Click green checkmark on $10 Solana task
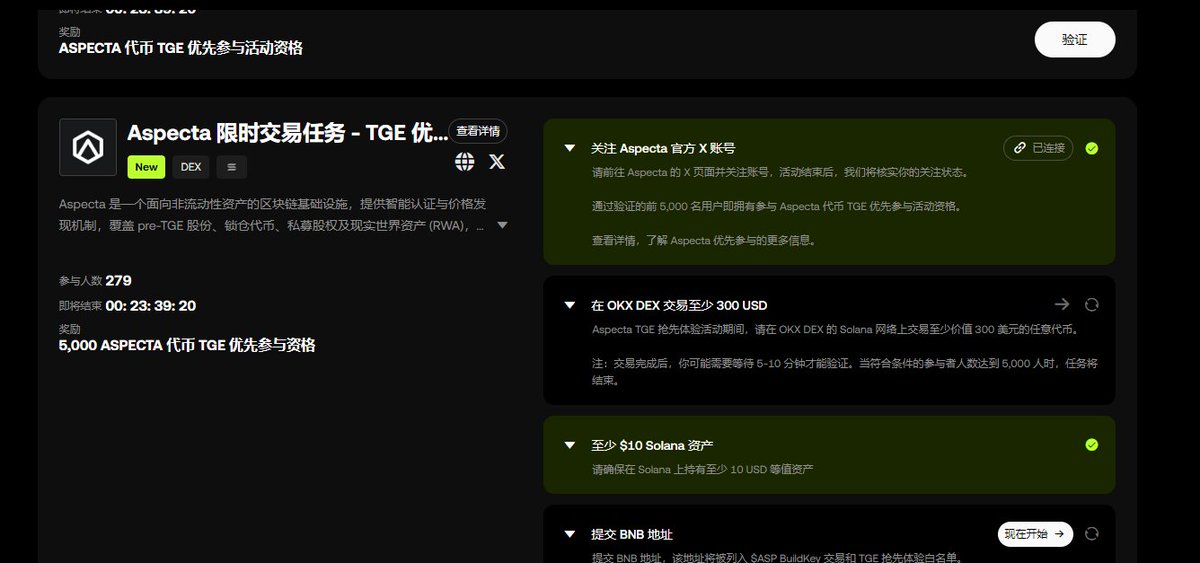1200x563 pixels. click(1092, 444)
